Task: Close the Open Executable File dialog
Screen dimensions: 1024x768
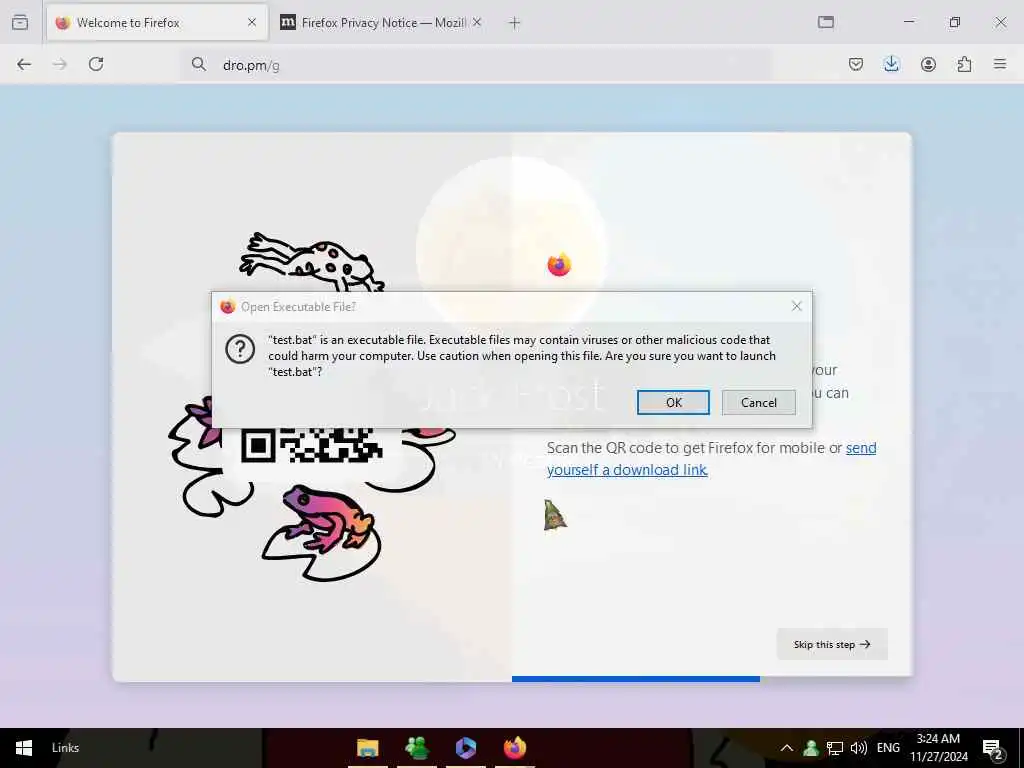Action: click(x=797, y=306)
